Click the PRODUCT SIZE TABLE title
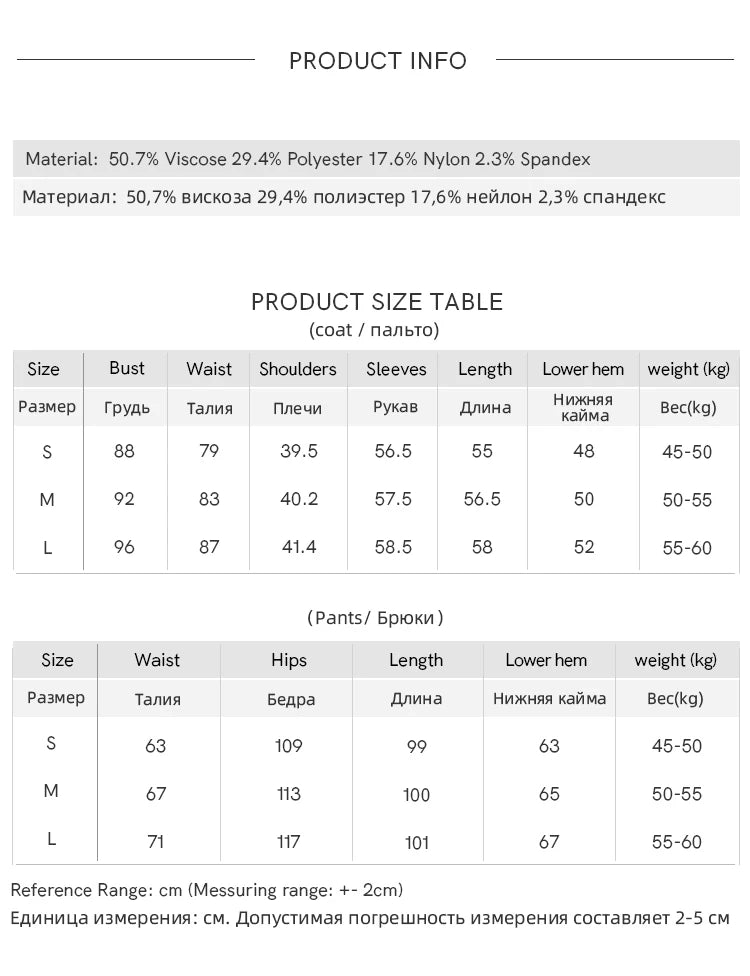The width and height of the screenshot is (750, 976). [377, 302]
